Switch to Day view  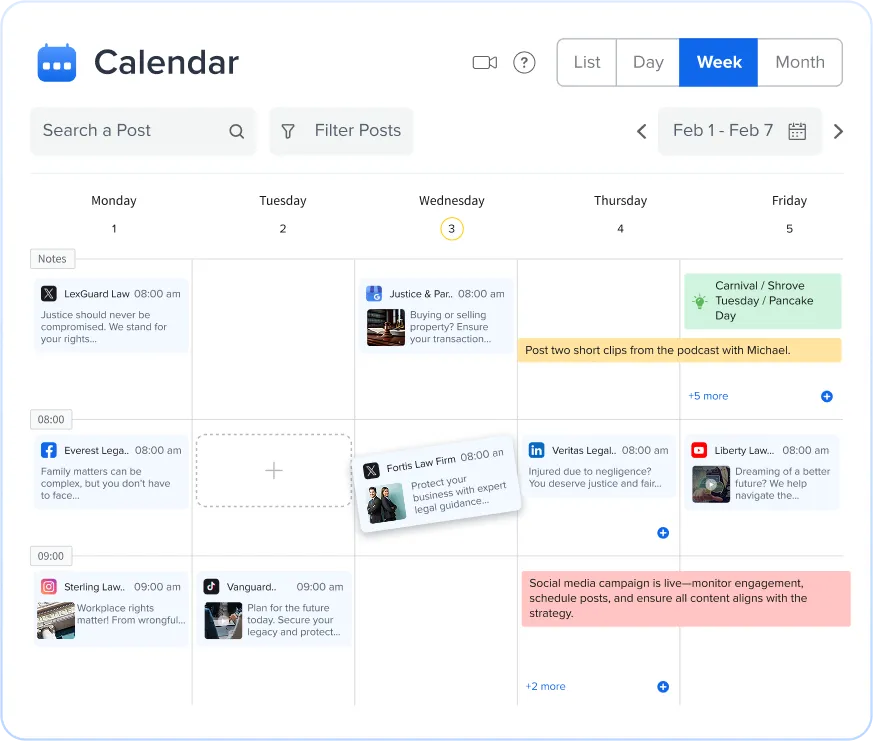point(648,62)
